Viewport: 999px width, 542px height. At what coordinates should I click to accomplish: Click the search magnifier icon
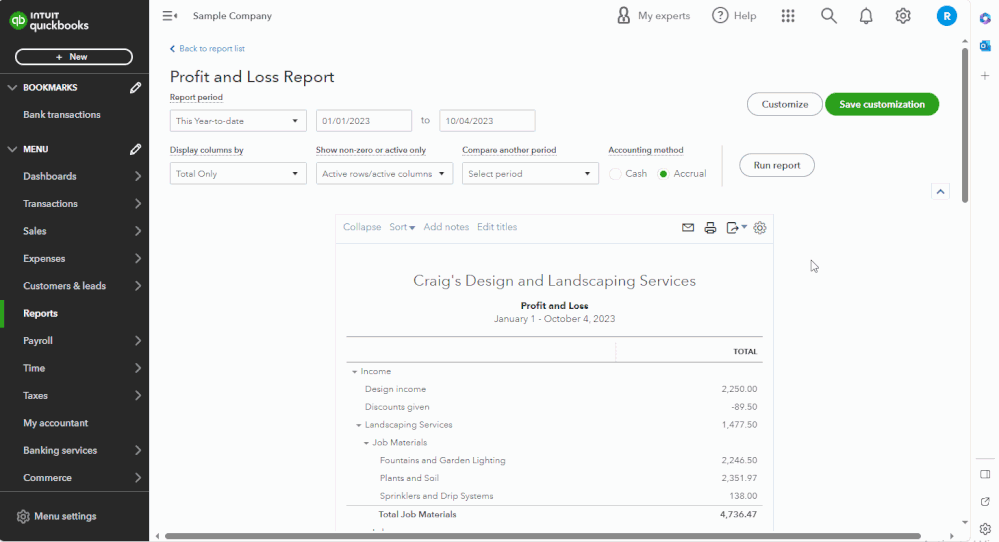point(828,16)
